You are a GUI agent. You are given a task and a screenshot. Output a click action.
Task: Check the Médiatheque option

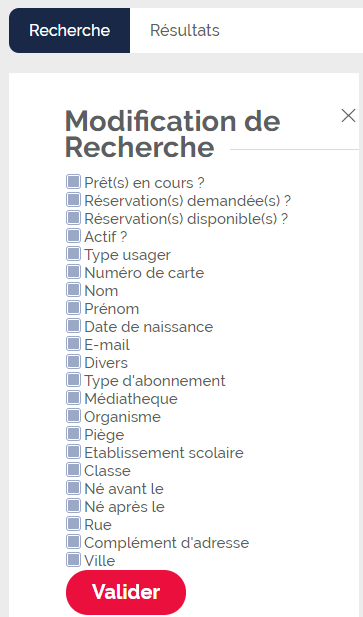pyautogui.click(x=73, y=398)
